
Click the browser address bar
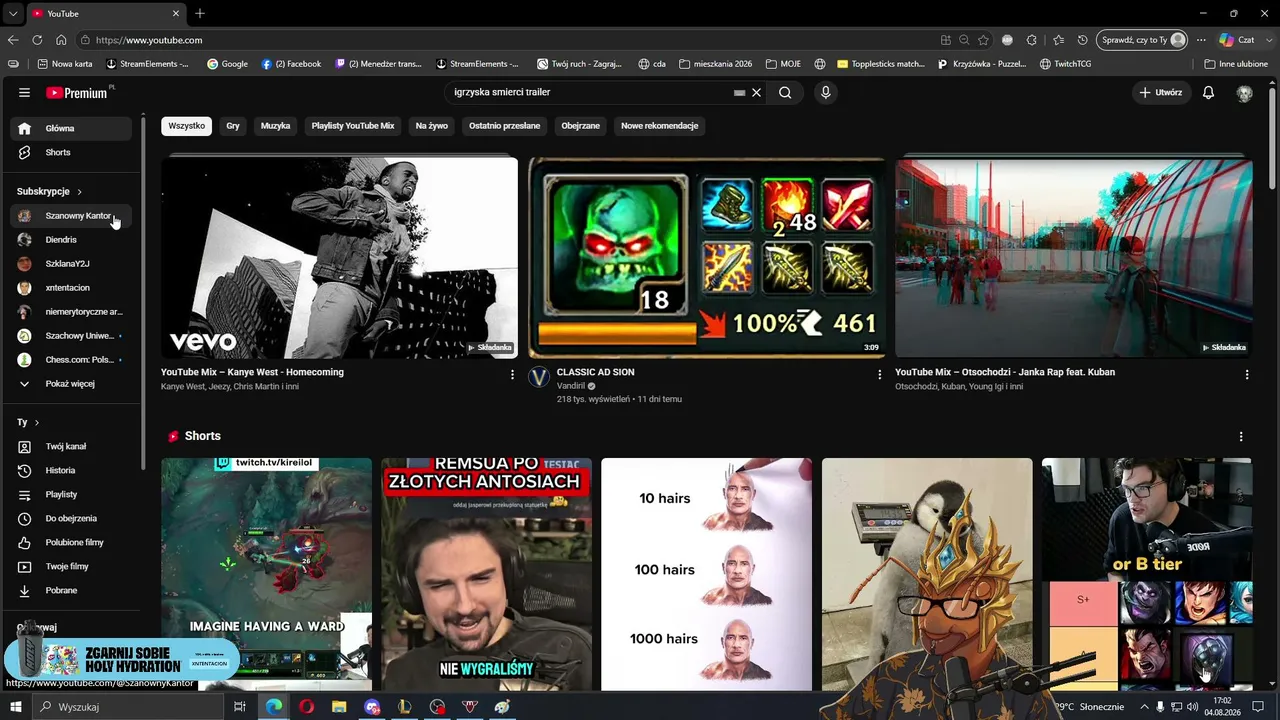(x=510, y=40)
